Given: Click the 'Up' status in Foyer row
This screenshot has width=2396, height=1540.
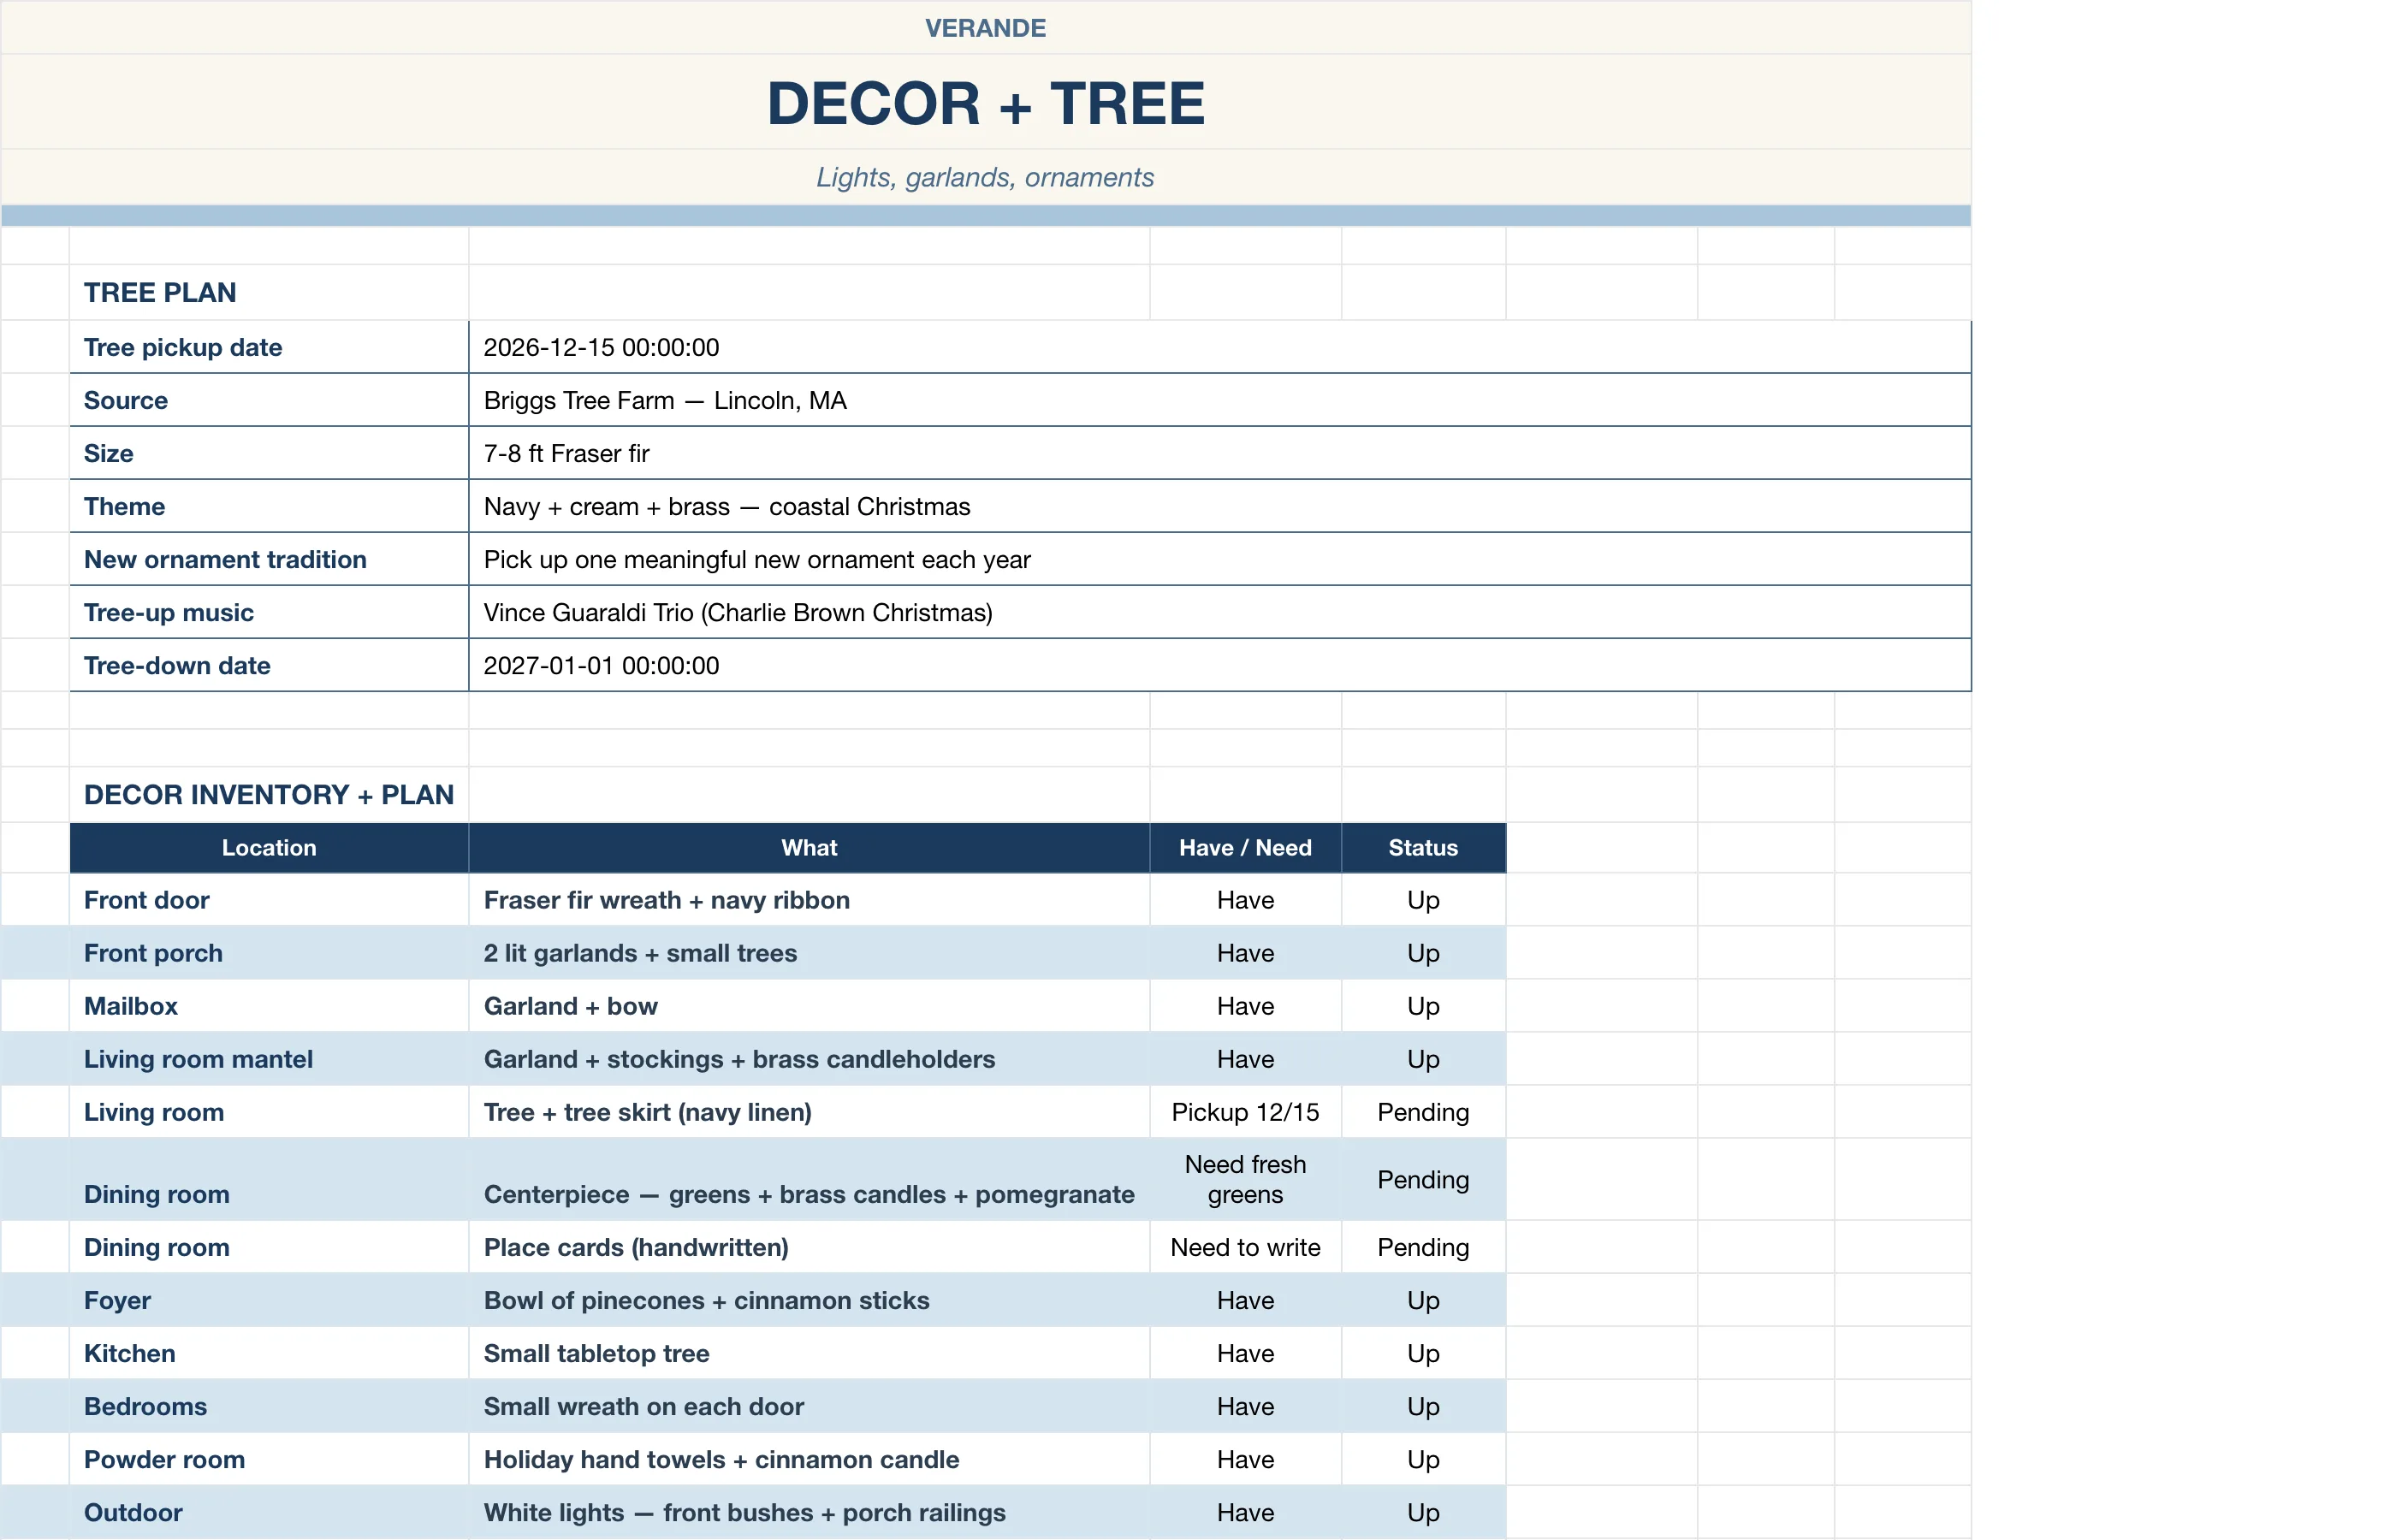Looking at the screenshot, I should (x=1423, y=1300).
